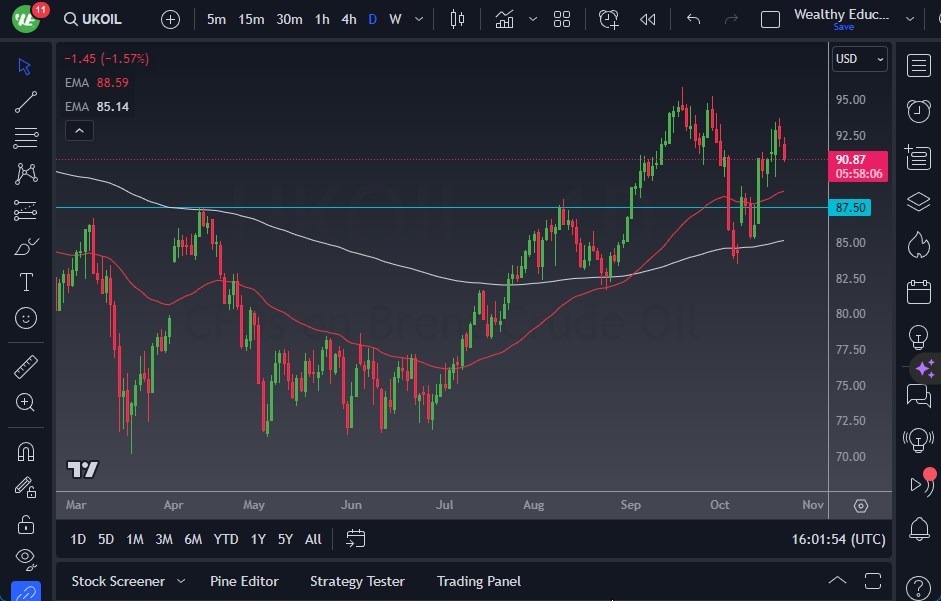
Task: Open the Economic Calendar panel
Action: pos(918,289)
